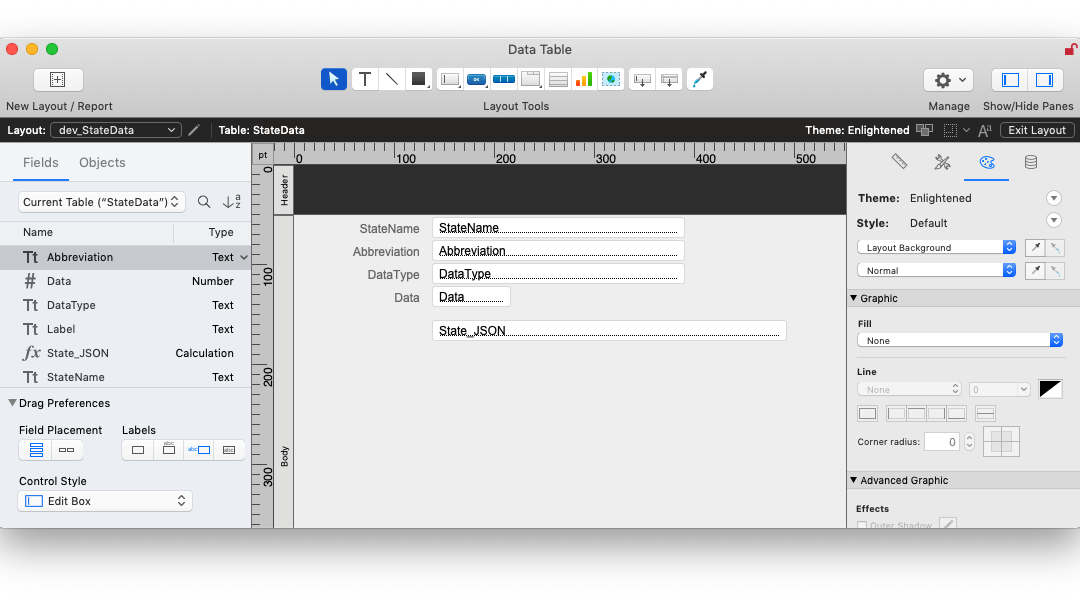Click the Part tool icon

(x=669, y=79)
